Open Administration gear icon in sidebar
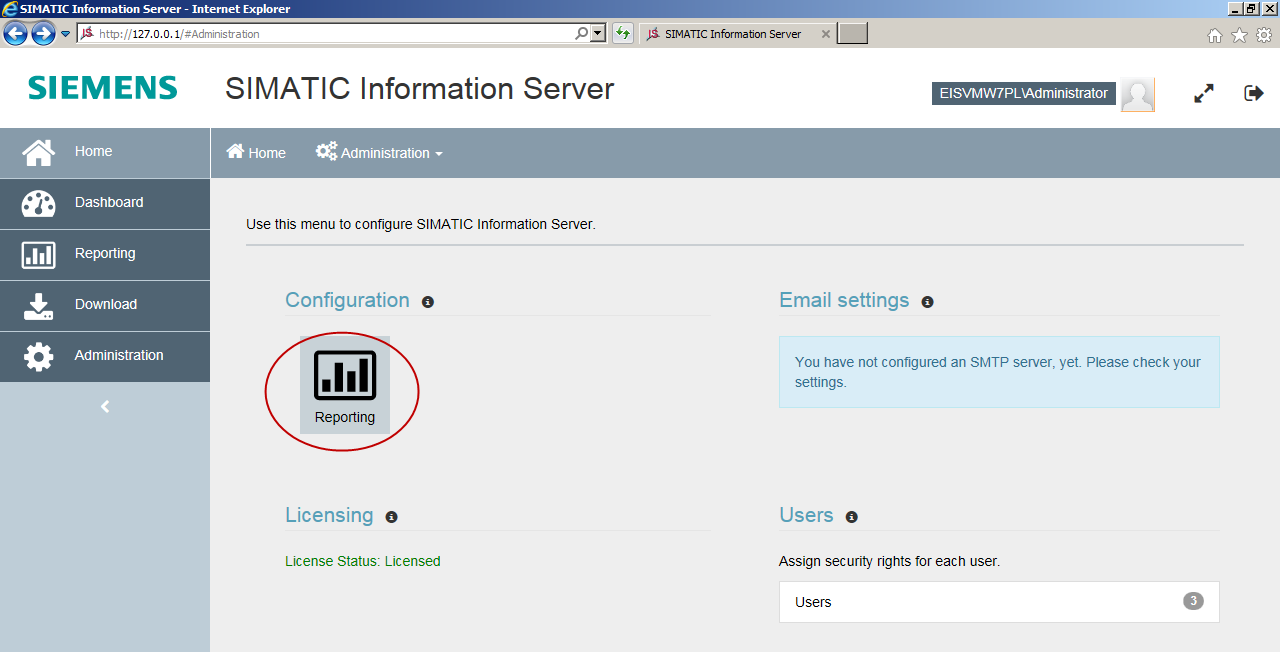The width and height of the screenshot is (1280, 652). 39,356
